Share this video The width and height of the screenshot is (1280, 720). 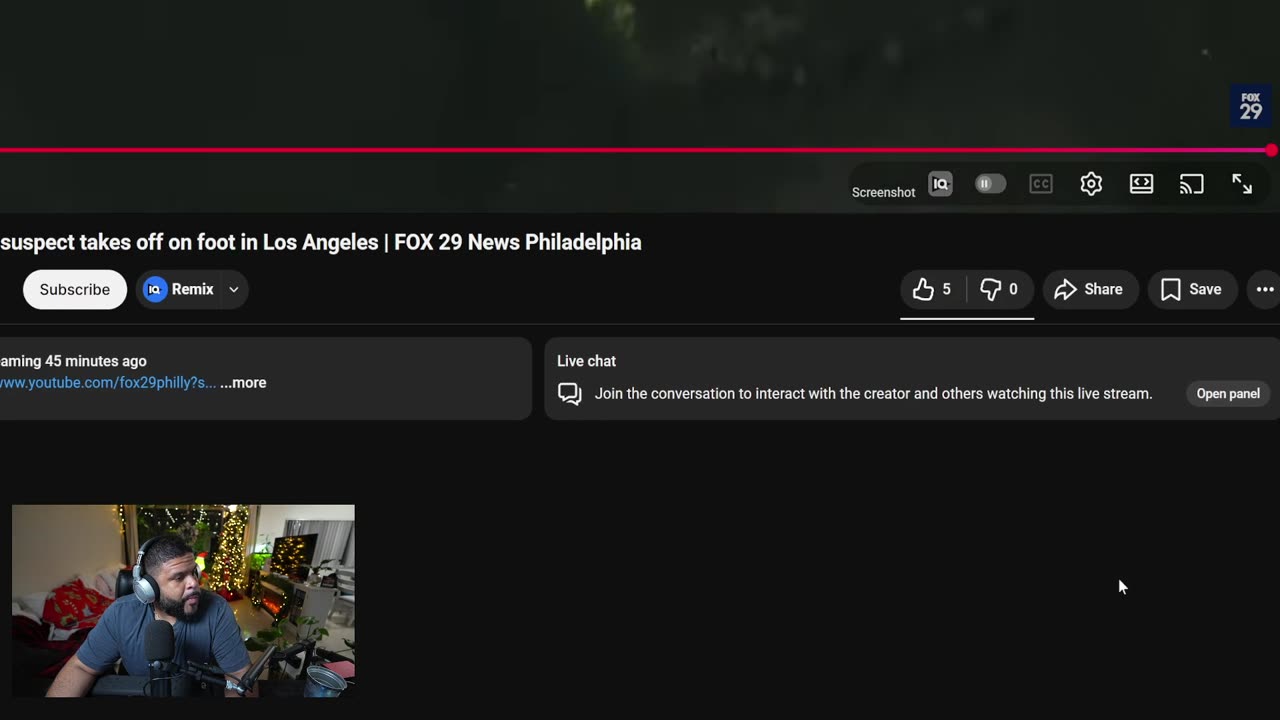pyautogui.click(x=1089, y=289)
